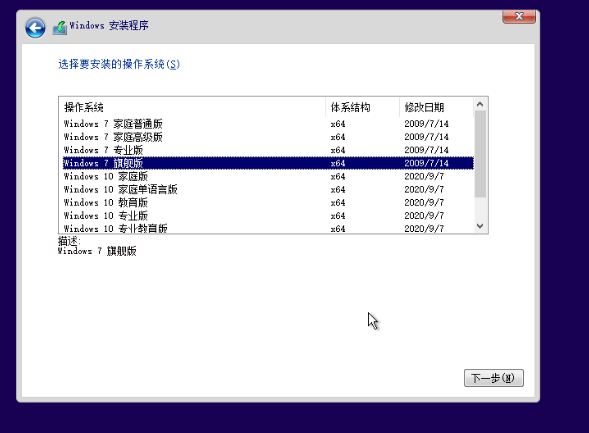Image resolution: width=589 pixels, height=433 pixels.
Task: Select Windows 10 家庭单语言版 row
Action: tap(268, 189)
